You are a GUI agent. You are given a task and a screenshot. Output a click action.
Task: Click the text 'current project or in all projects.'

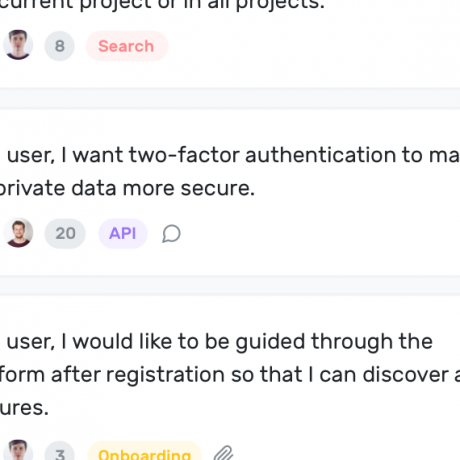point(162,5)
